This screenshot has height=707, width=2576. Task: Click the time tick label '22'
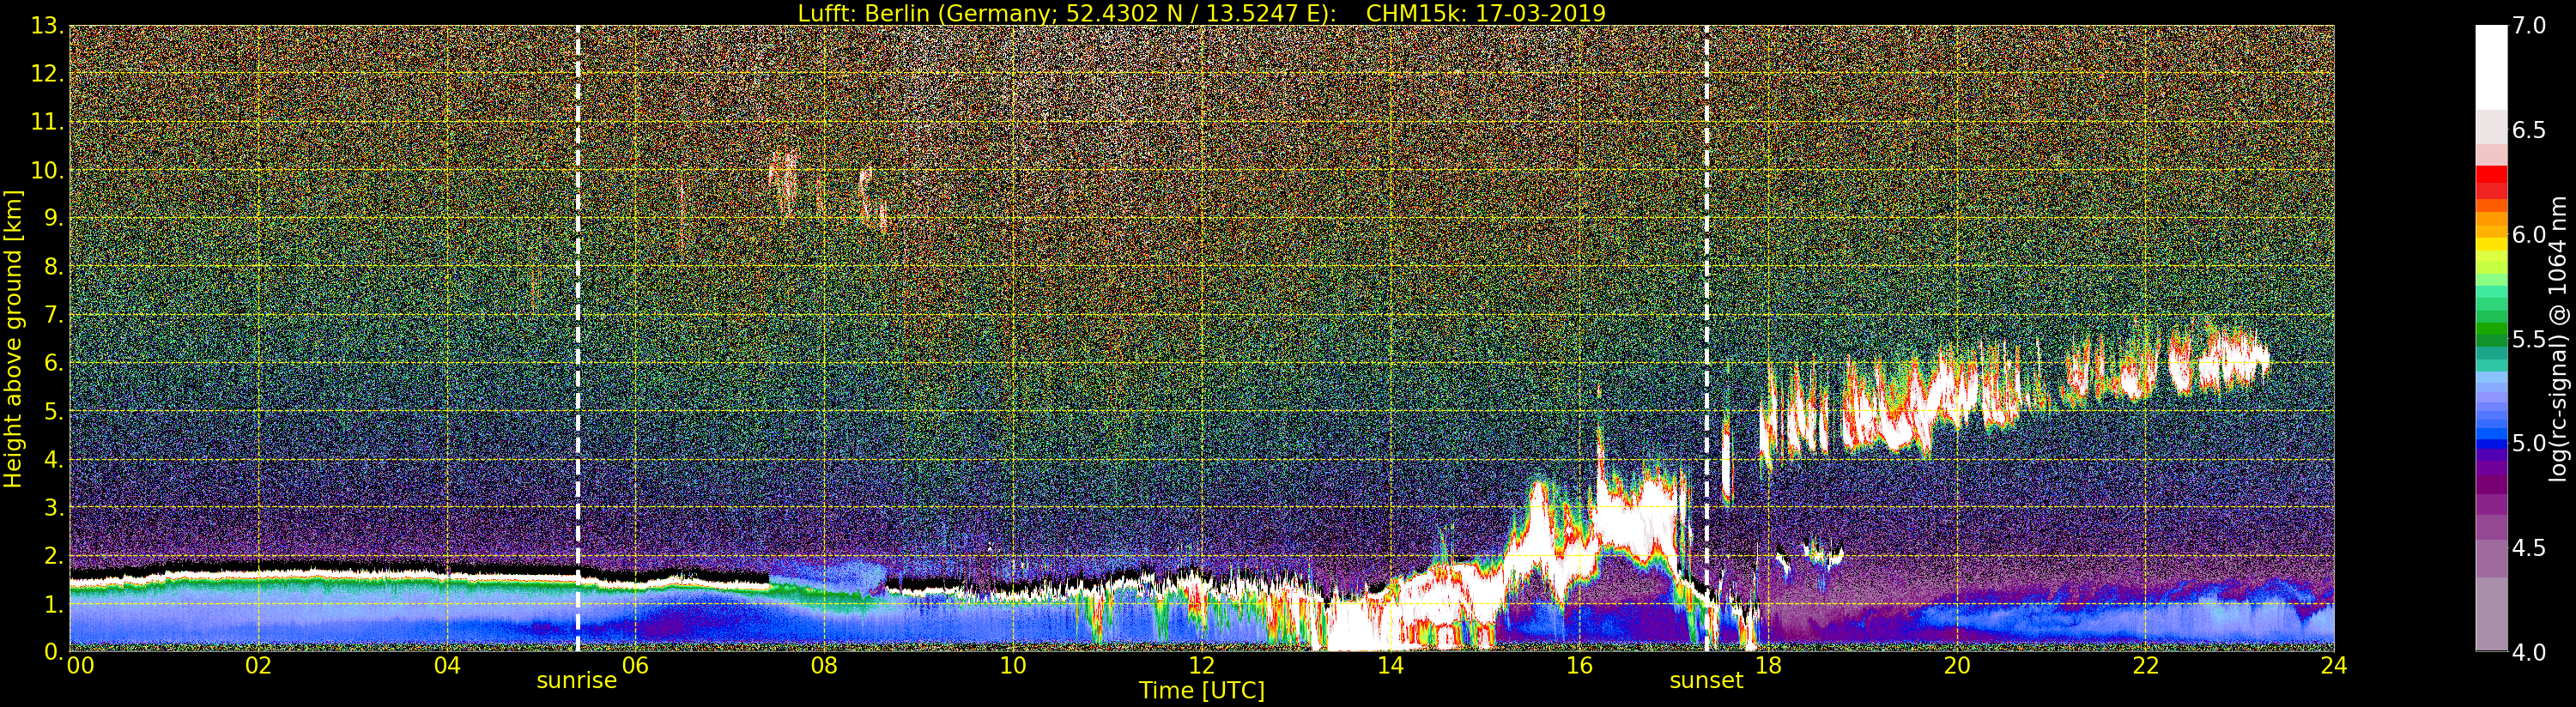[2146, 666]
